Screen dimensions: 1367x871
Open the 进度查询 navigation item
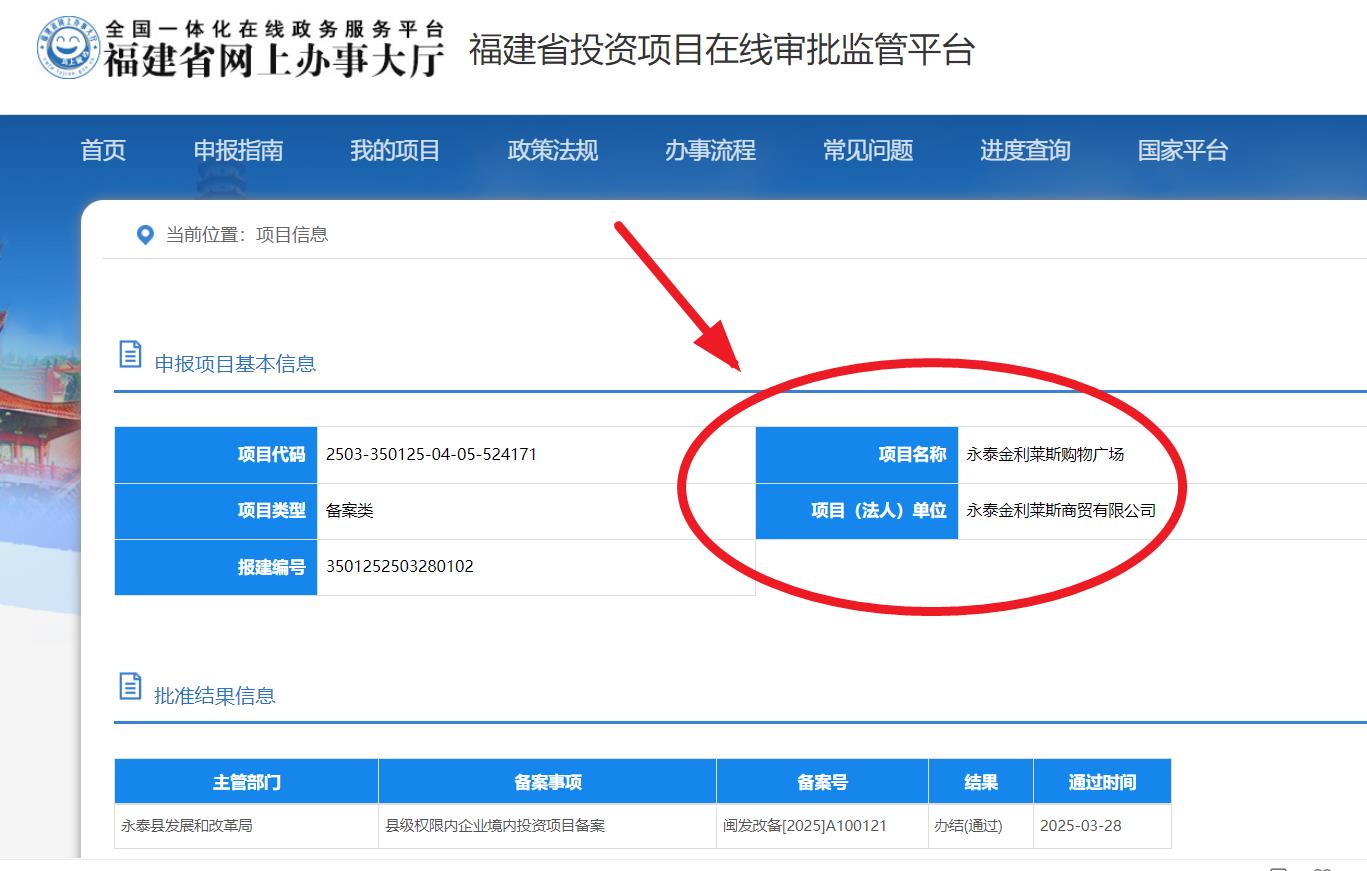[x=1025, y=150]
